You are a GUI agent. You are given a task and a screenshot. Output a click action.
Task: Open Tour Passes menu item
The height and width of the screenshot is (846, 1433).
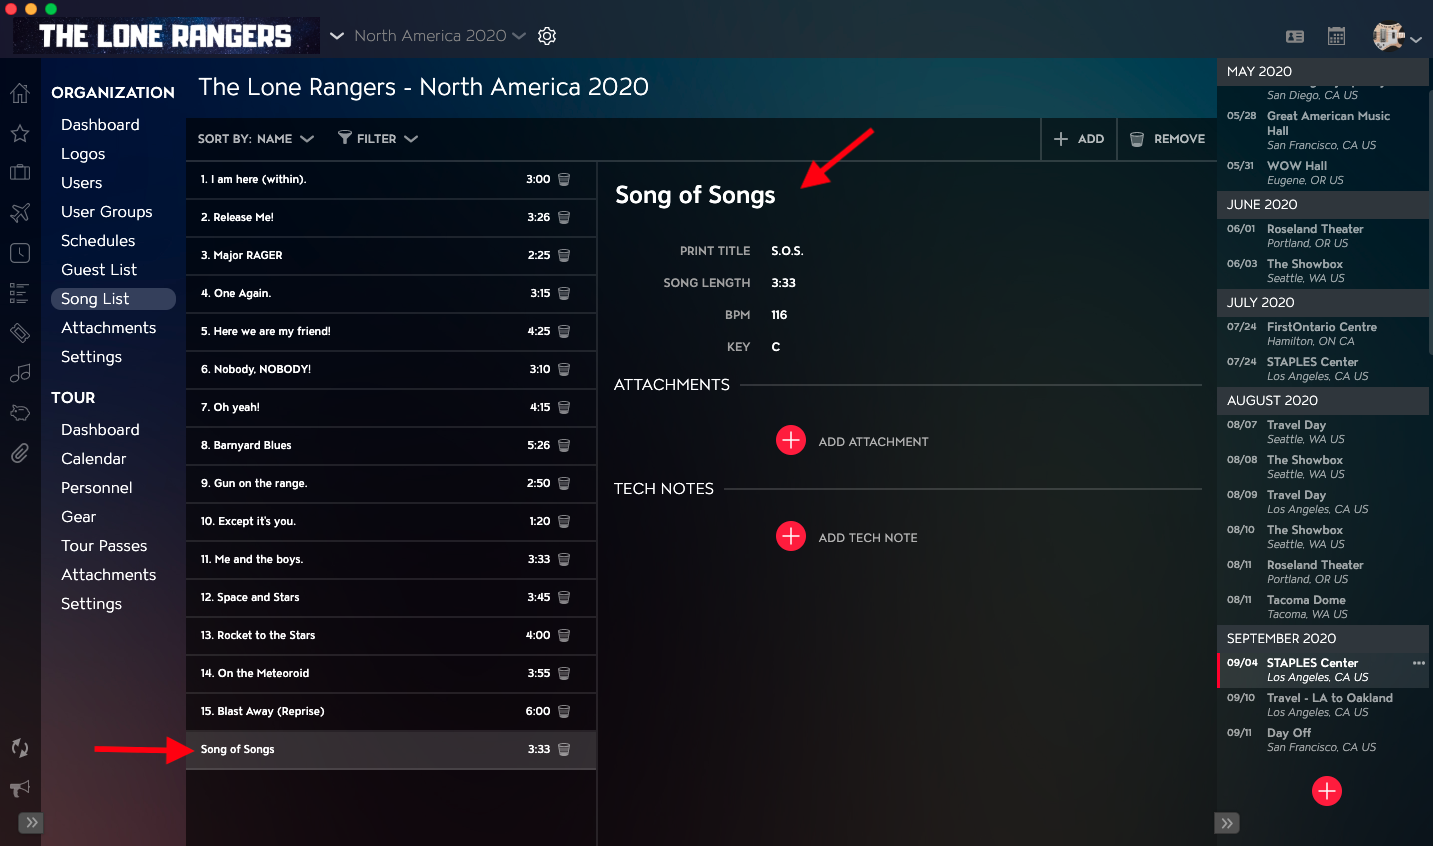click(104, 546)
